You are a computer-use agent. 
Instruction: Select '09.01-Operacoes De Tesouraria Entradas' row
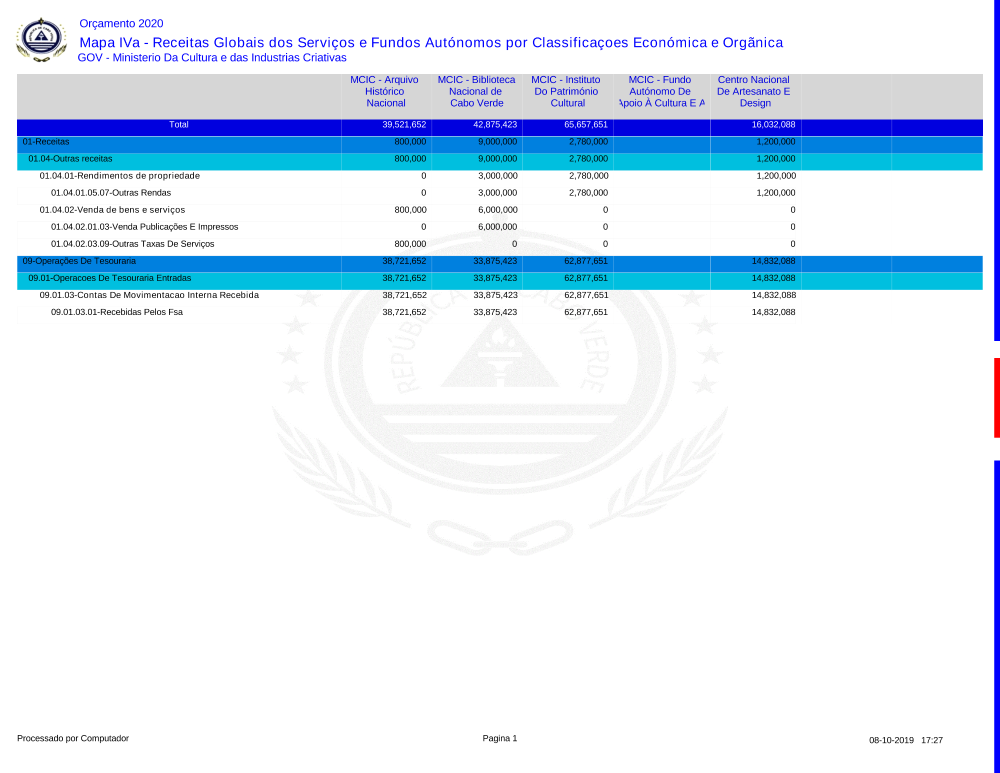tap(109, 278)
